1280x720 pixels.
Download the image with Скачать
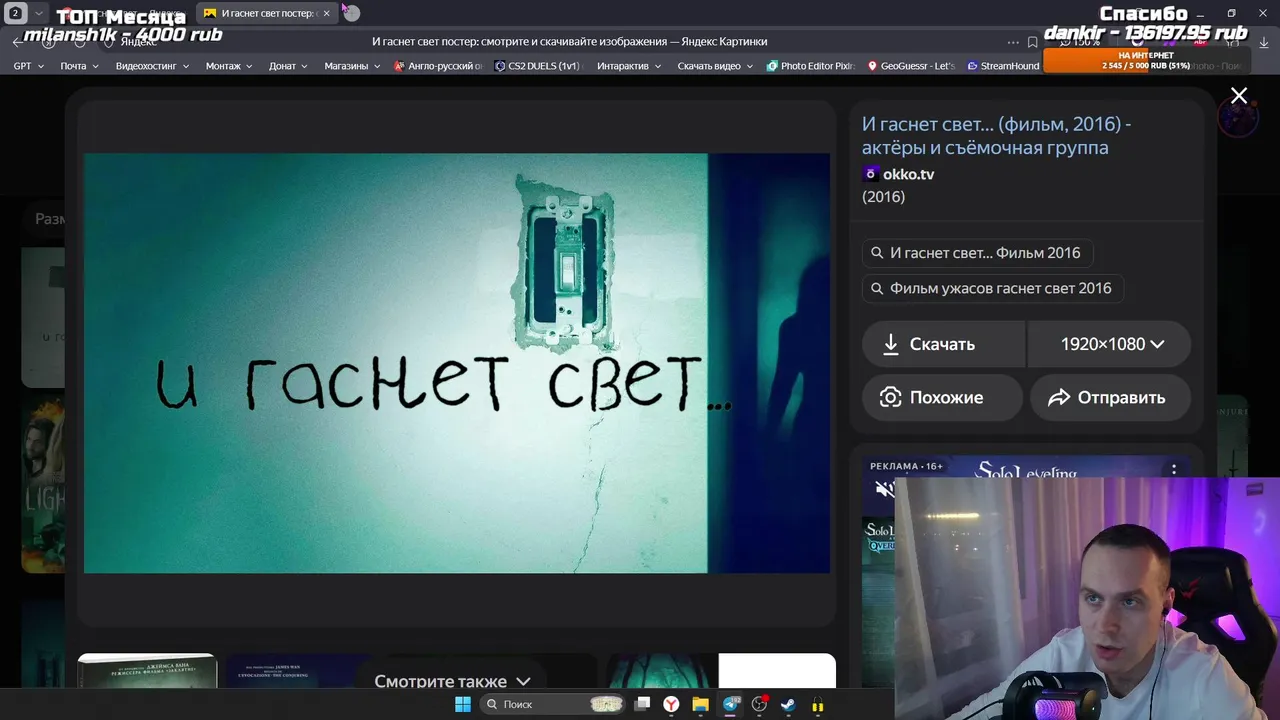[x=943, y=344]
